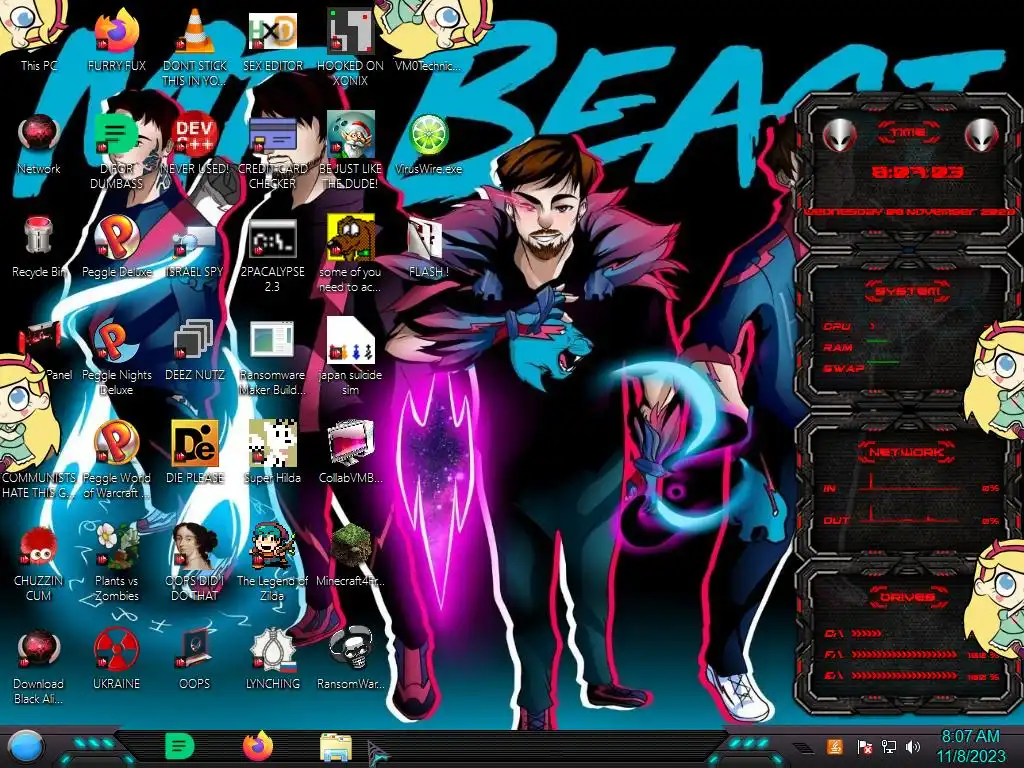
Task: Open the VM0Technic... desktop icon
Action: click(428, 36)
